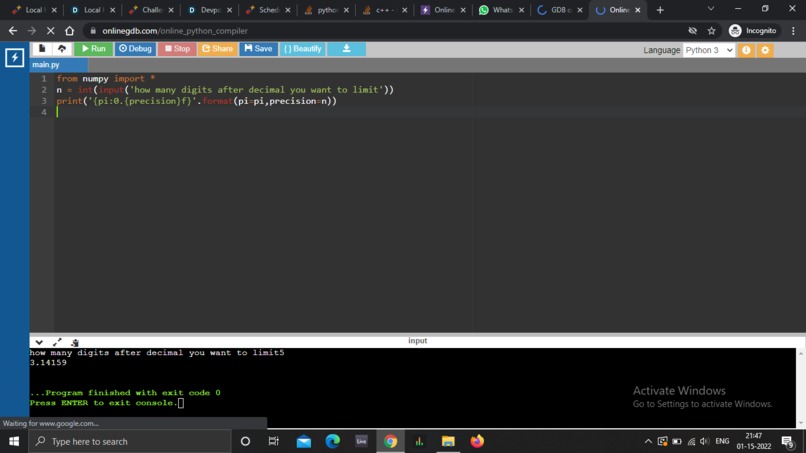Launch Microsoft Edge from the taskbar
The height and width of the screenshot is (453, 806).
(333, 441)
